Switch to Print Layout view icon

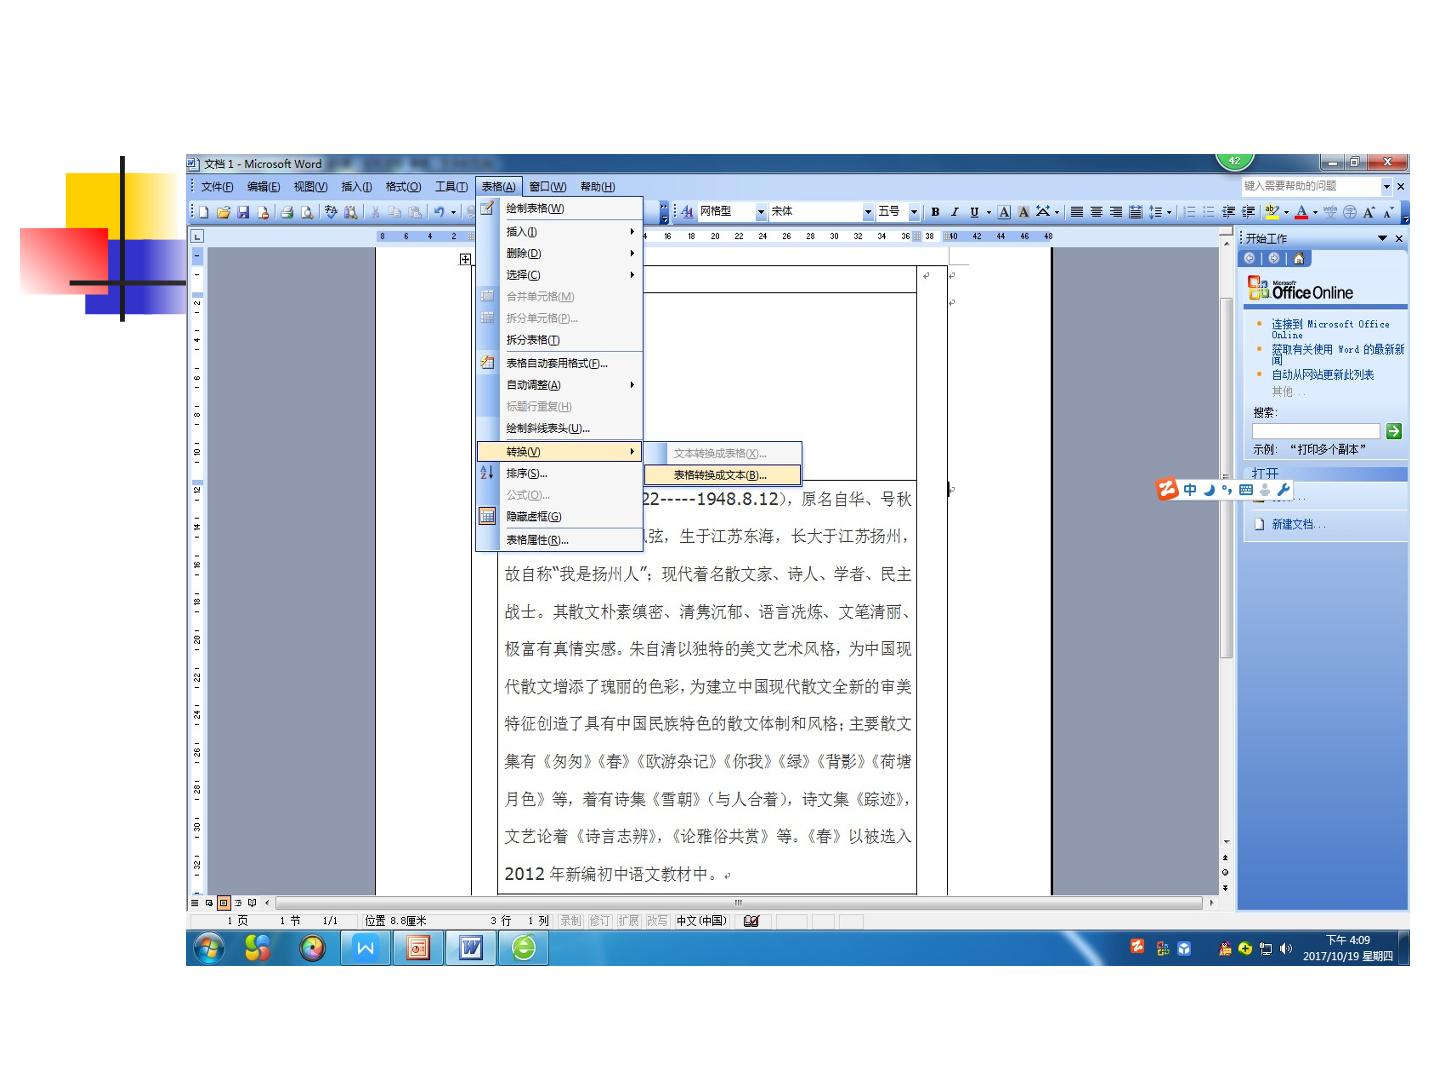coord(224,902)
